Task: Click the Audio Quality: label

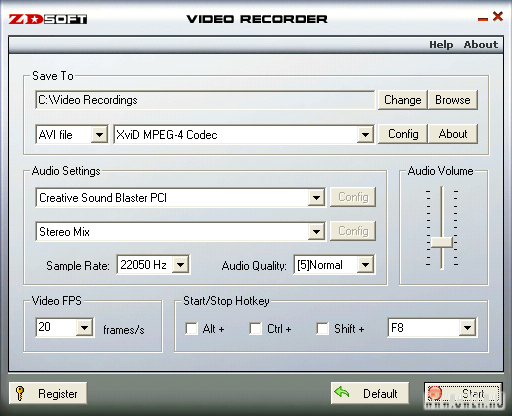Action: (x=254, y=266)
